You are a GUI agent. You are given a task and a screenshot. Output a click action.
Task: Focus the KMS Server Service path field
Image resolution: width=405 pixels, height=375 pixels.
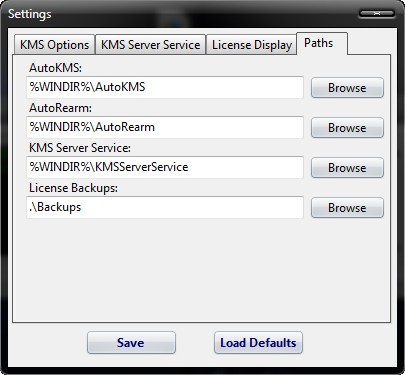(165, 167)
